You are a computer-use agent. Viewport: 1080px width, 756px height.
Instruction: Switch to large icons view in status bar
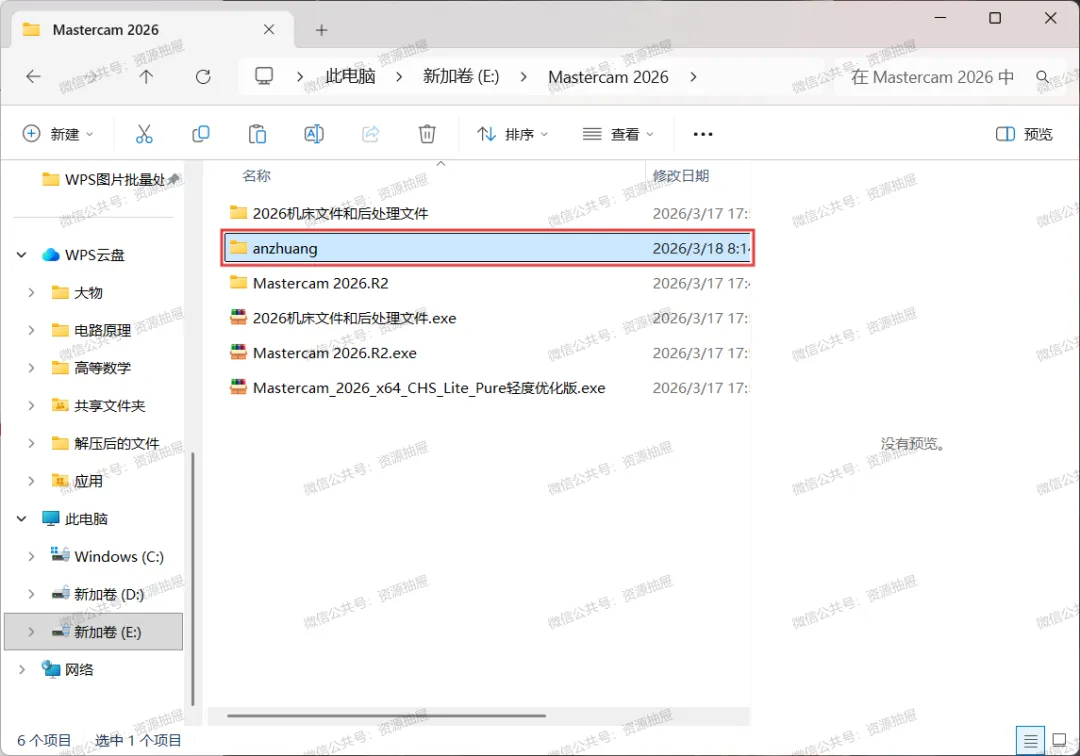click(x=1060, y=741)
